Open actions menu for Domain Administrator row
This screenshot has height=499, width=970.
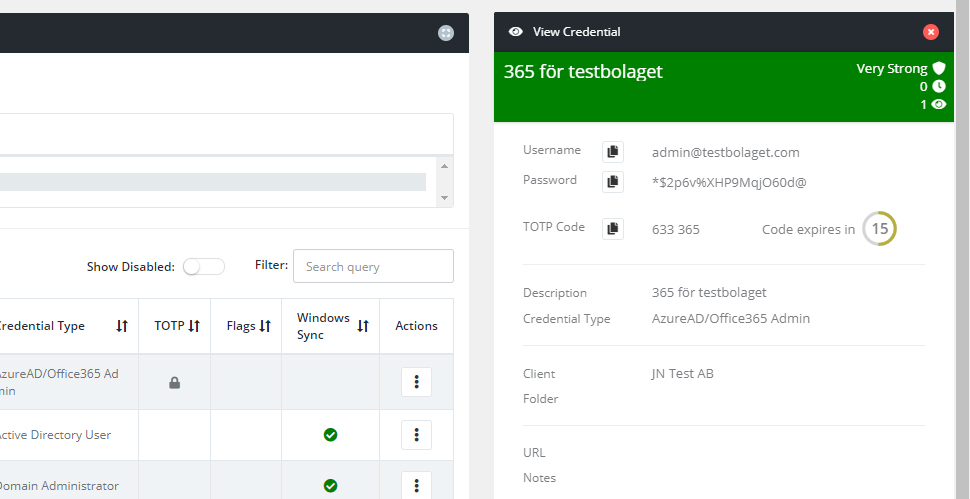click(416, 485)
